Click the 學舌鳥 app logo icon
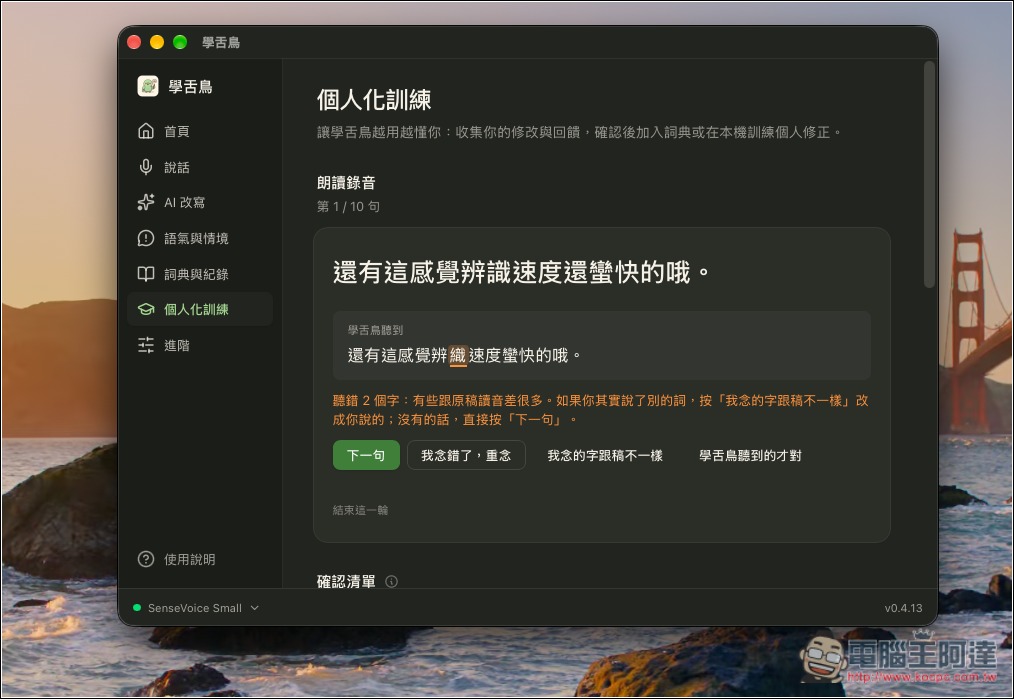Screen dimensions: 1014x699 (147, 86)
